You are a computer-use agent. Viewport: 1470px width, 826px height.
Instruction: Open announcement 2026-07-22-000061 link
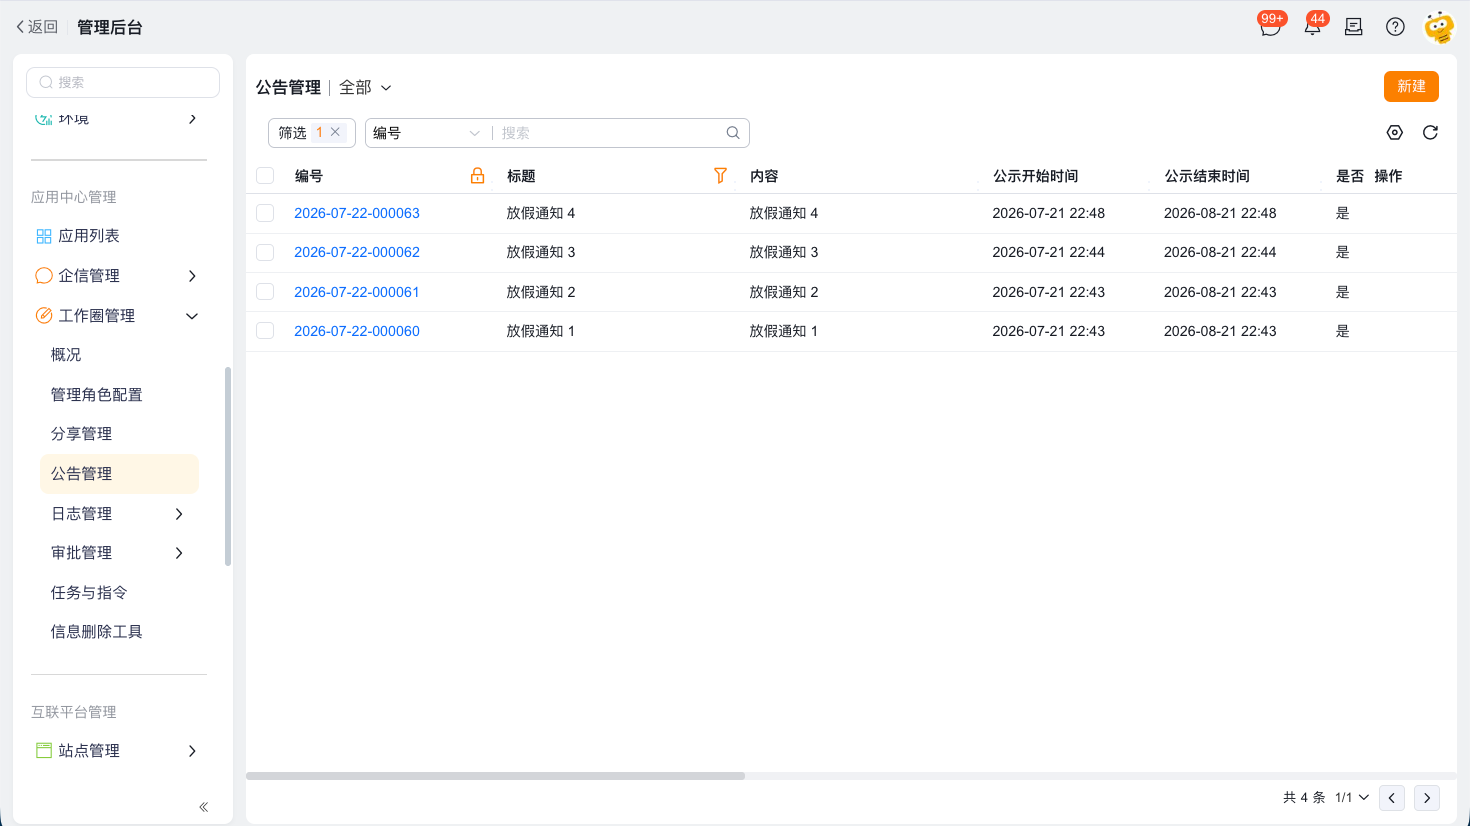[x=357, y=292]
